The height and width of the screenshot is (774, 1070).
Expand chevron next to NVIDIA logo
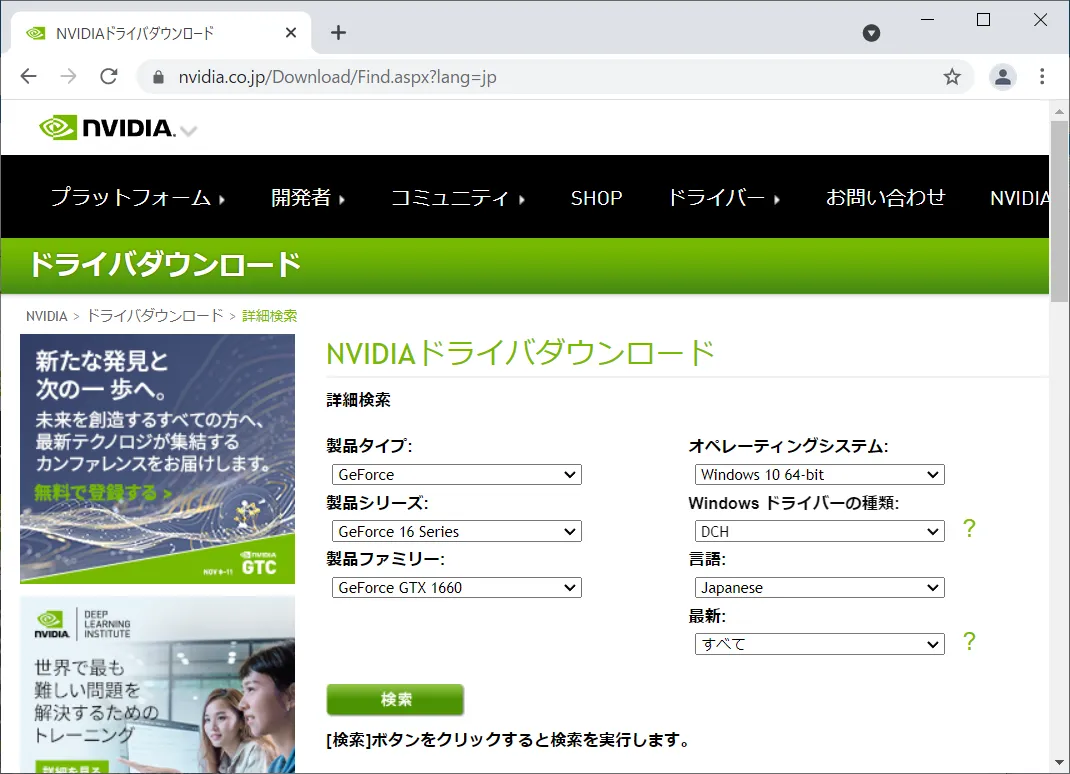tap(189, 130)
